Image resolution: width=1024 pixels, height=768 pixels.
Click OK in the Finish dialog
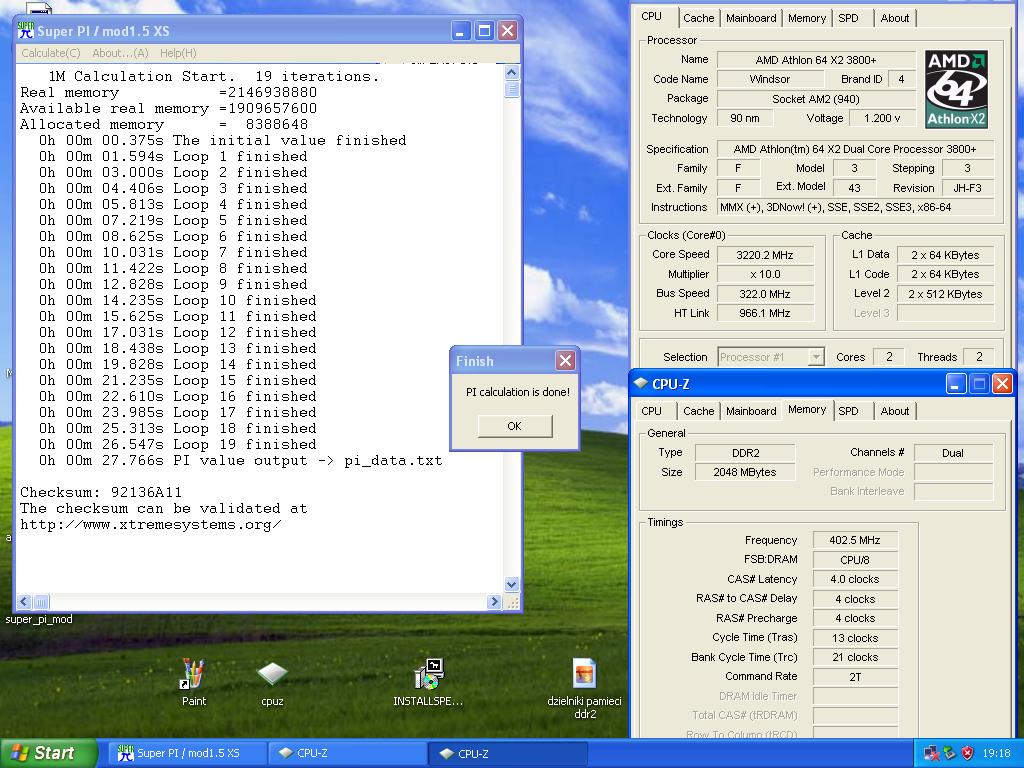point(515,426)
